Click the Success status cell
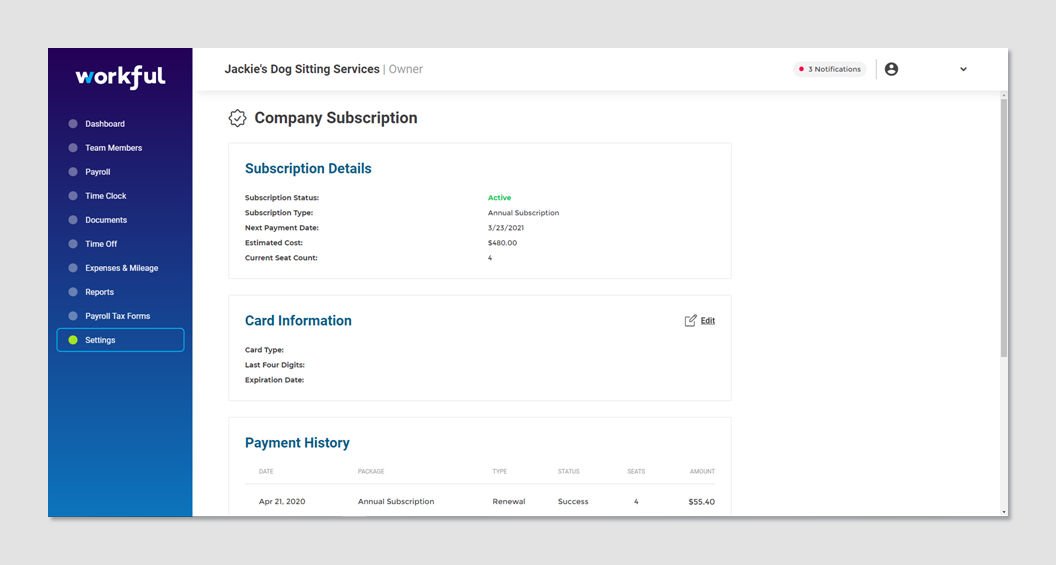The width and height of the screenshot is (1056, 565). (x=572, y=502)
